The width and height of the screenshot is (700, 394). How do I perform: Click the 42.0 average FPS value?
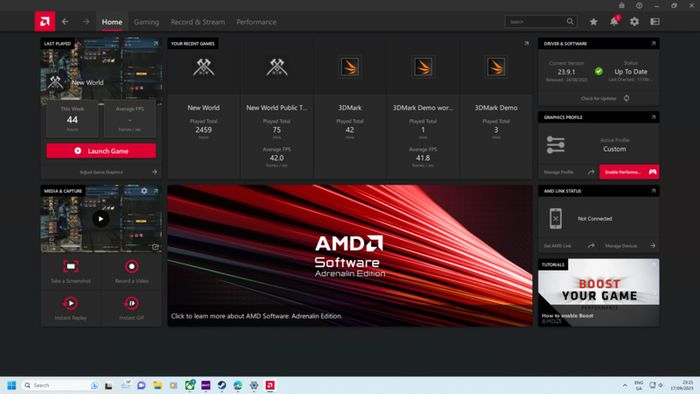point(277,158)
